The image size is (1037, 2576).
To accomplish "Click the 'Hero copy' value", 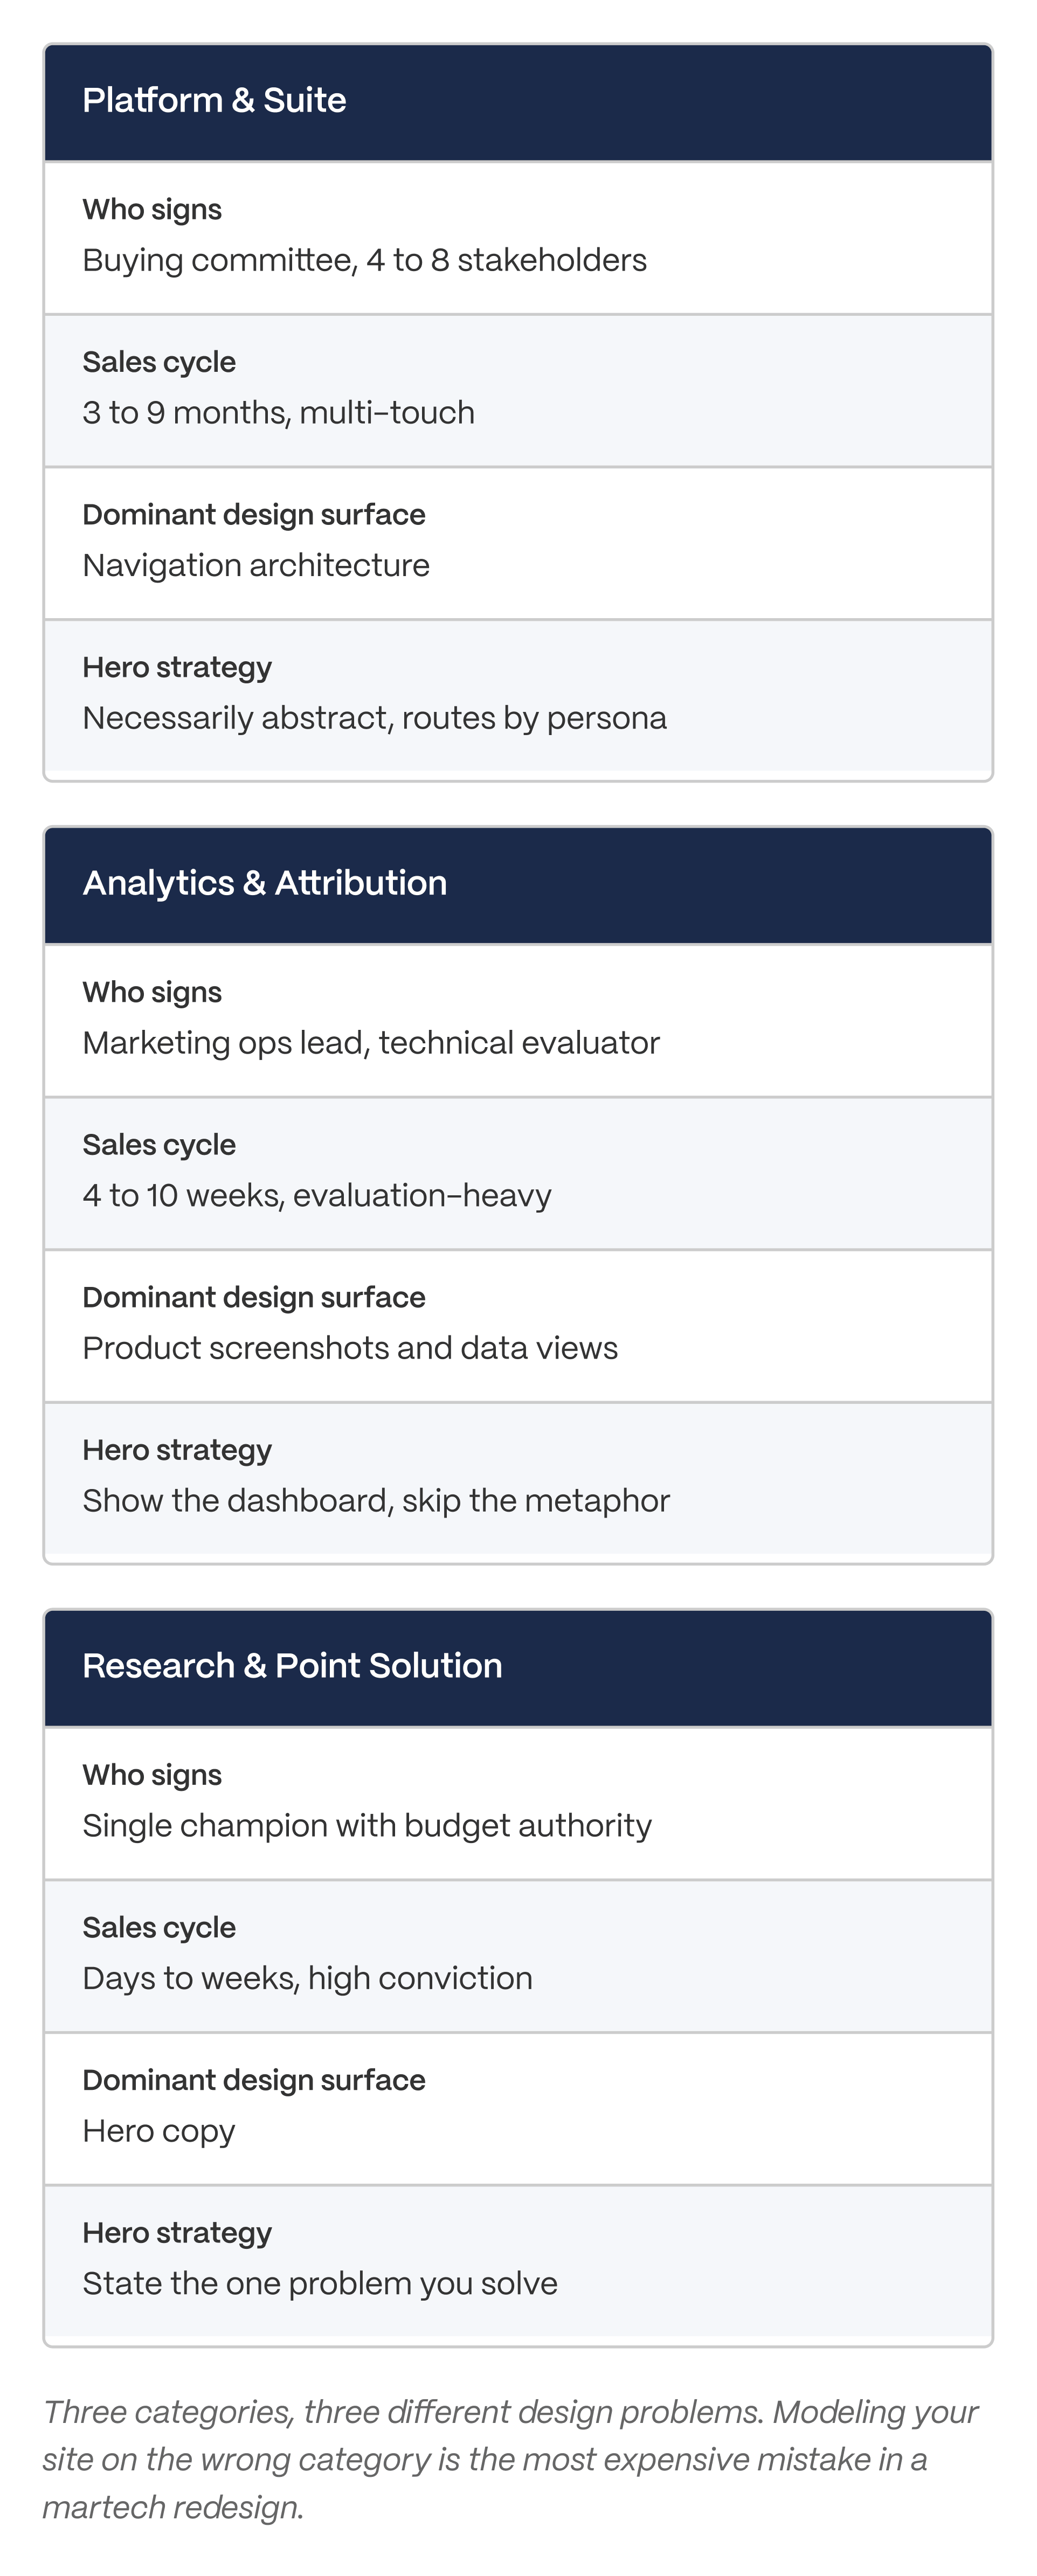I will tap(159, 2131).
